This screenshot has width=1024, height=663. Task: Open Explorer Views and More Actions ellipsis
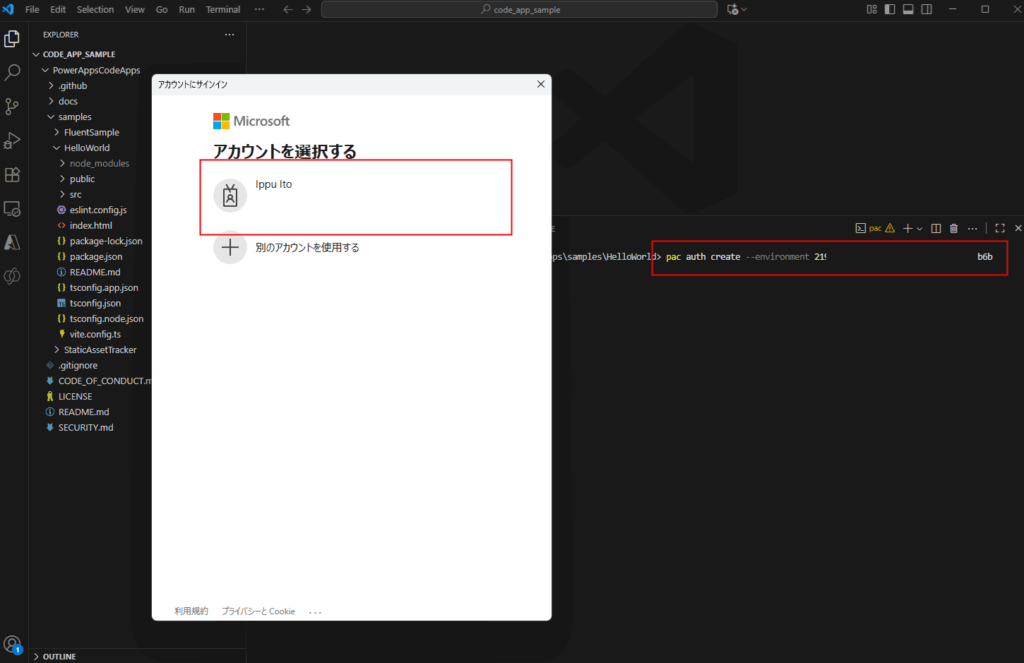tap(229, 35)
